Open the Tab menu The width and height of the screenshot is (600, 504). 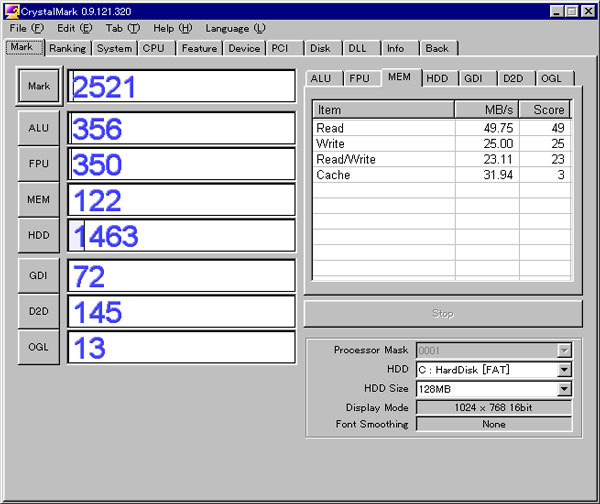(123, 28)
